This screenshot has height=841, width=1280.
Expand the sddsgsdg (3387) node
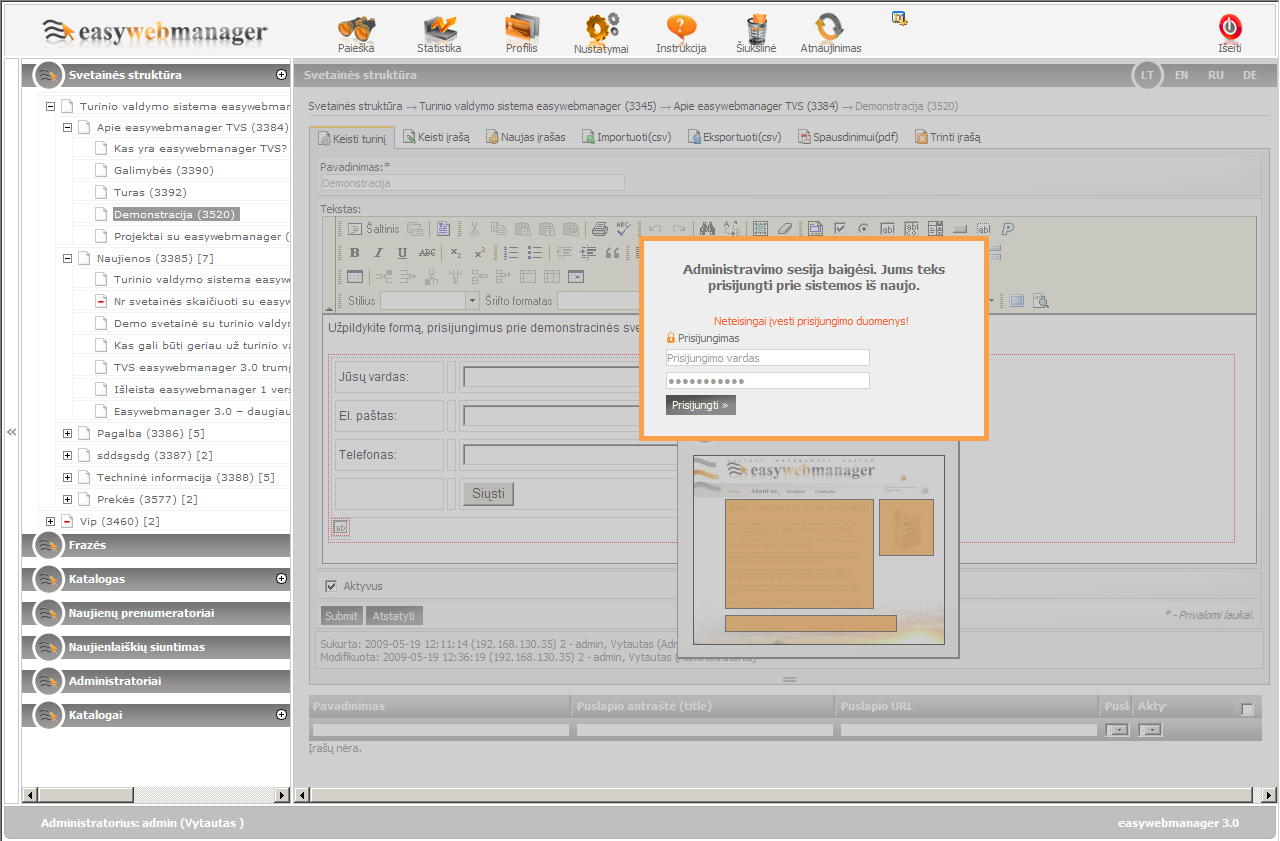(x=68, y=455)
